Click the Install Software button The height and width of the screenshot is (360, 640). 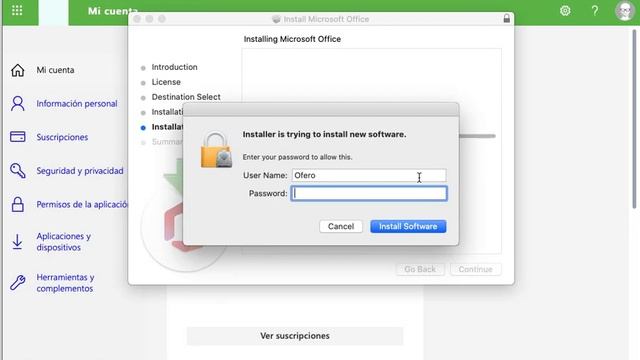[x=408, y=227]
